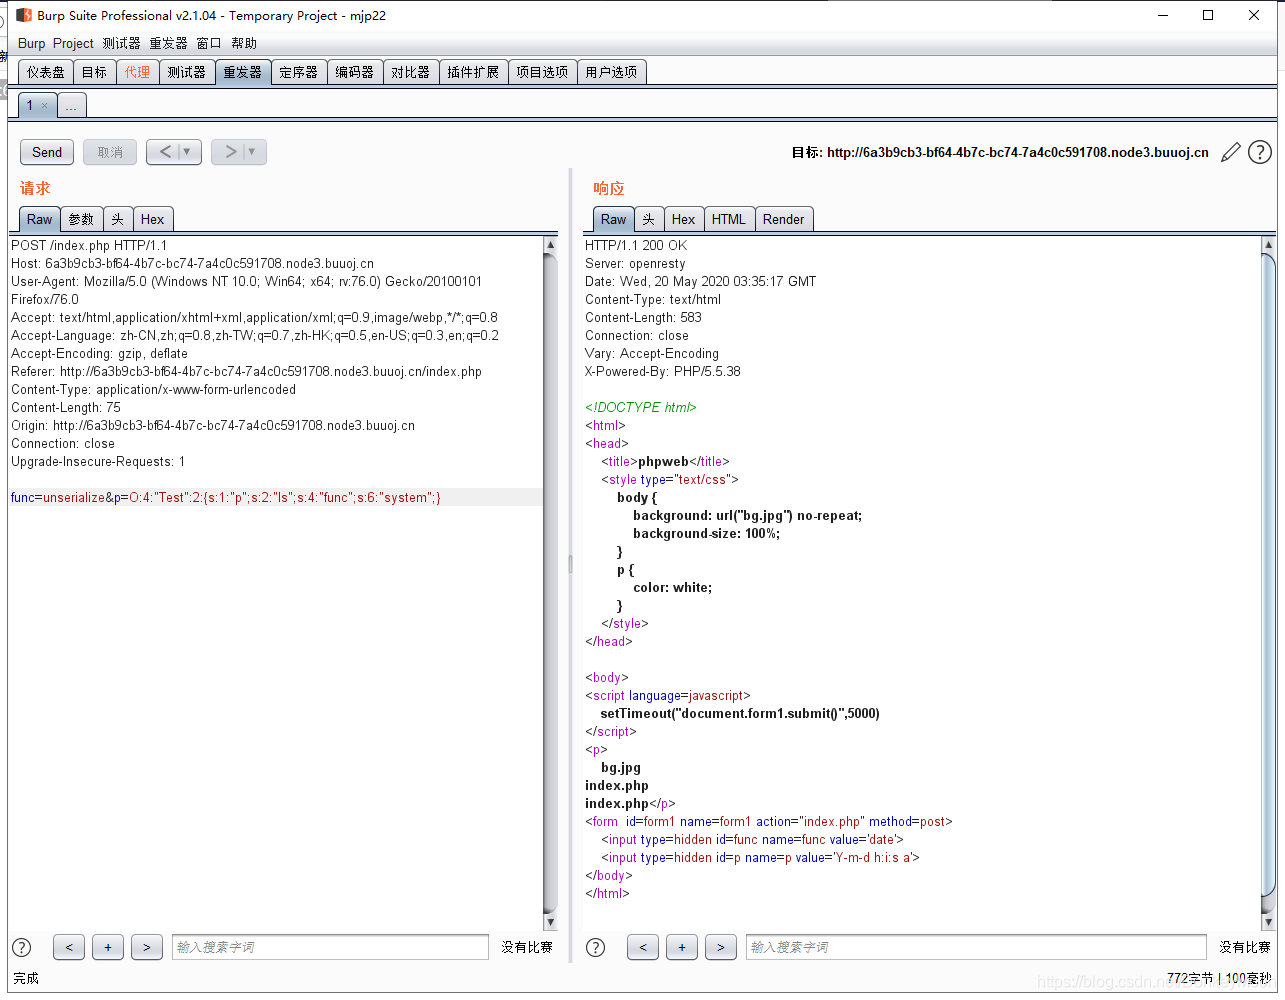Switch to the 重发器 tool tab

point(243,72)
